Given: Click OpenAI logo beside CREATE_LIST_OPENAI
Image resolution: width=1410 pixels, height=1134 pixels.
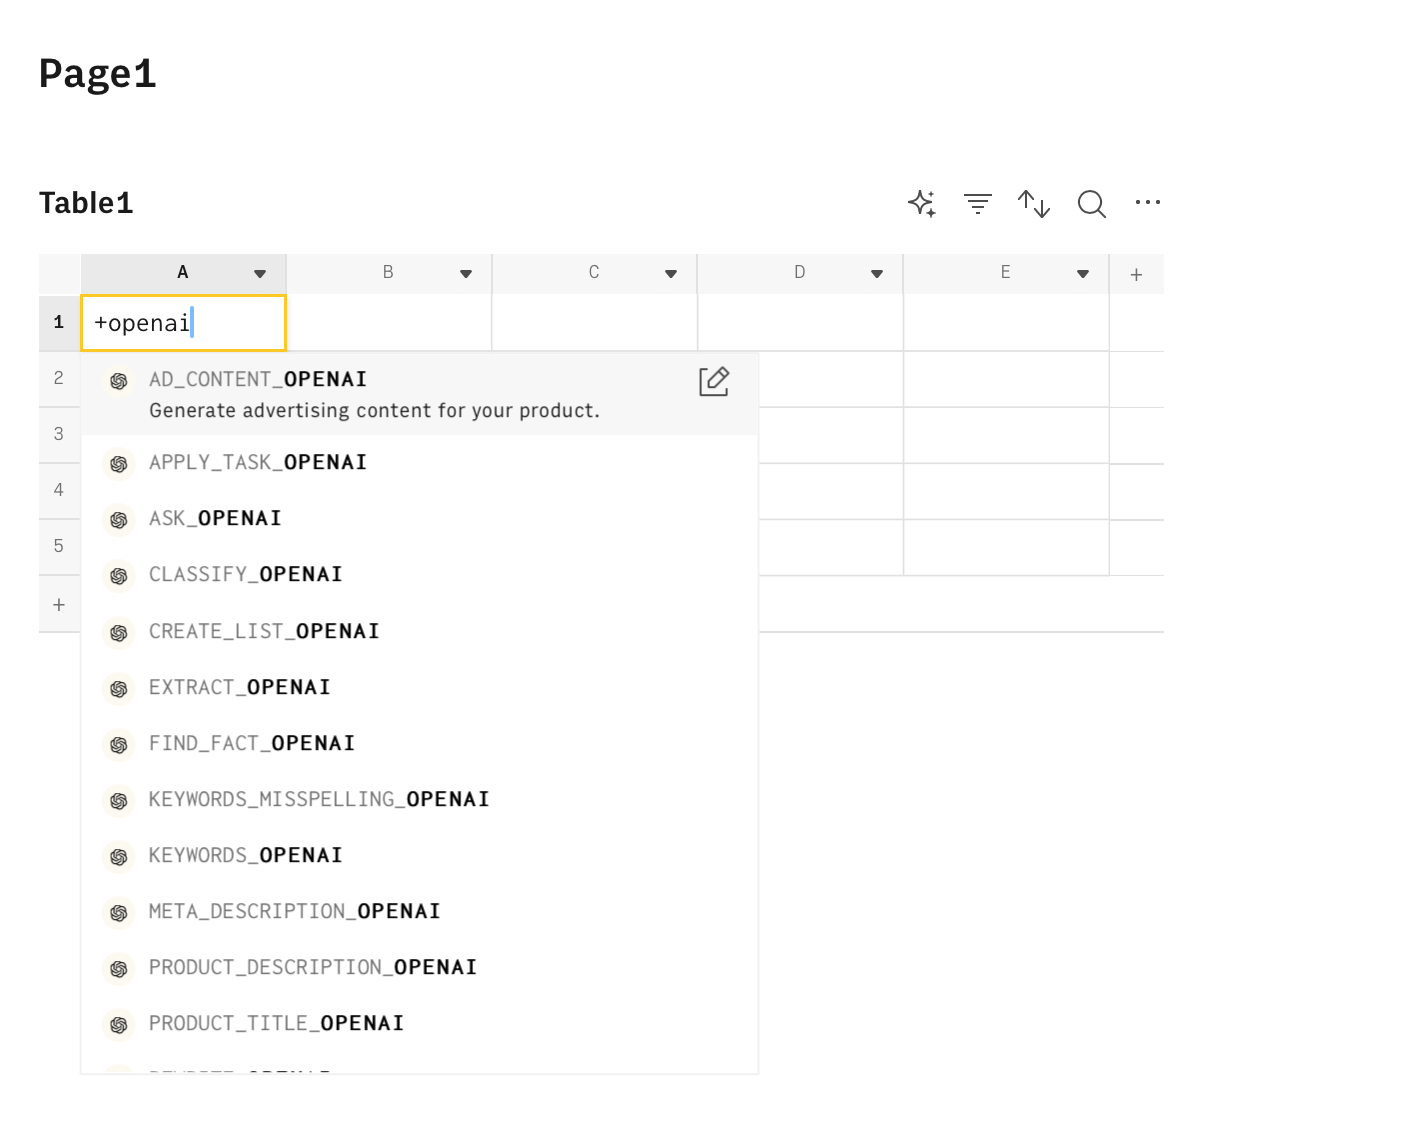Looking at the screenshot, I should tap(119, 633).
